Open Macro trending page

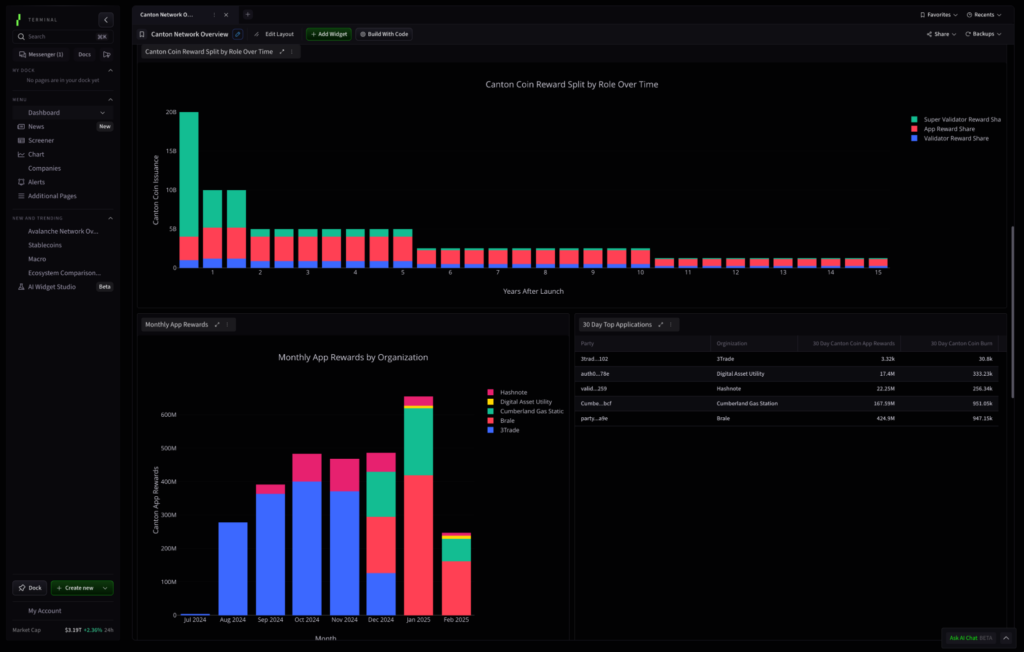pos(37,259)
